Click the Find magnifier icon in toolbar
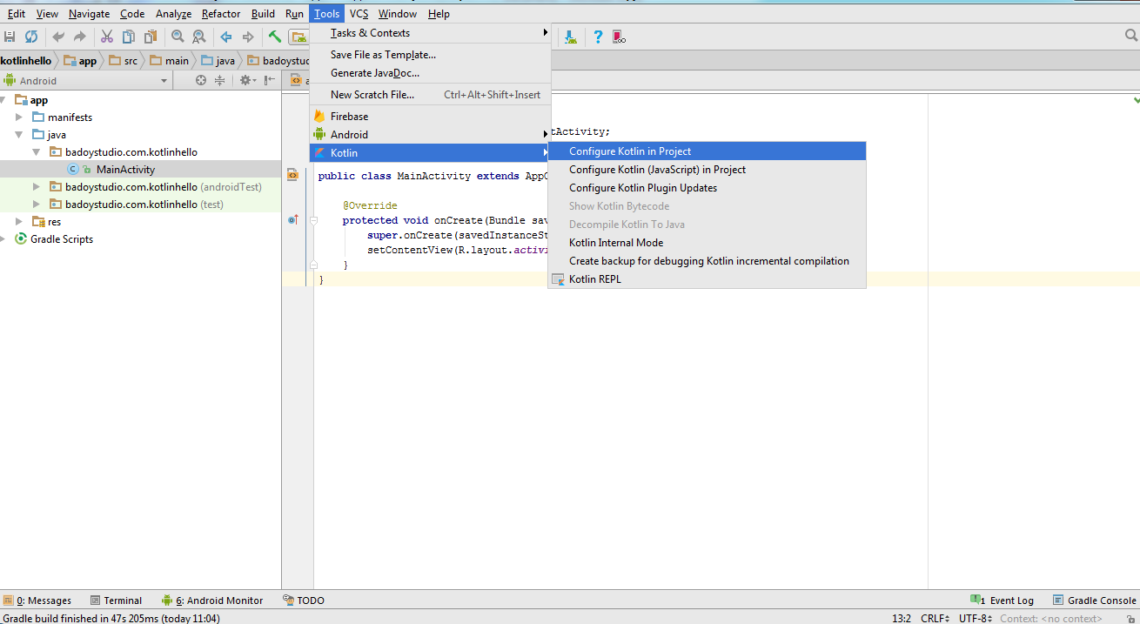Viewport: 1140px width, 624px height. coord(177,37)
